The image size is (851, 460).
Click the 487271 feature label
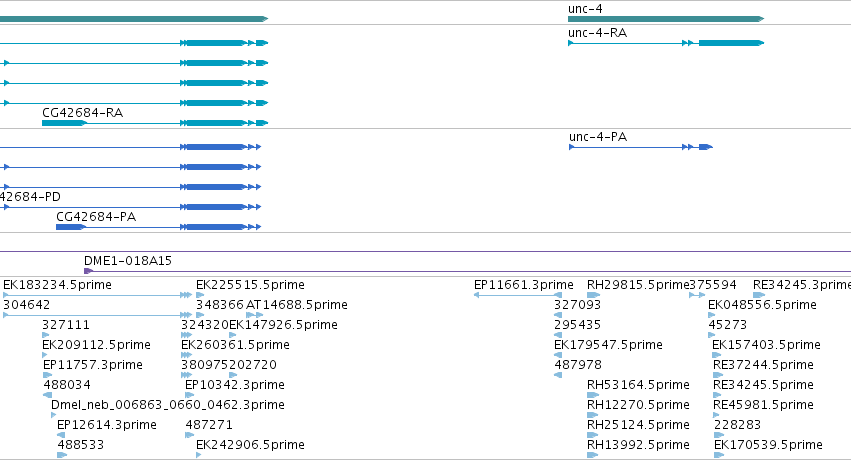coord(209,425)
